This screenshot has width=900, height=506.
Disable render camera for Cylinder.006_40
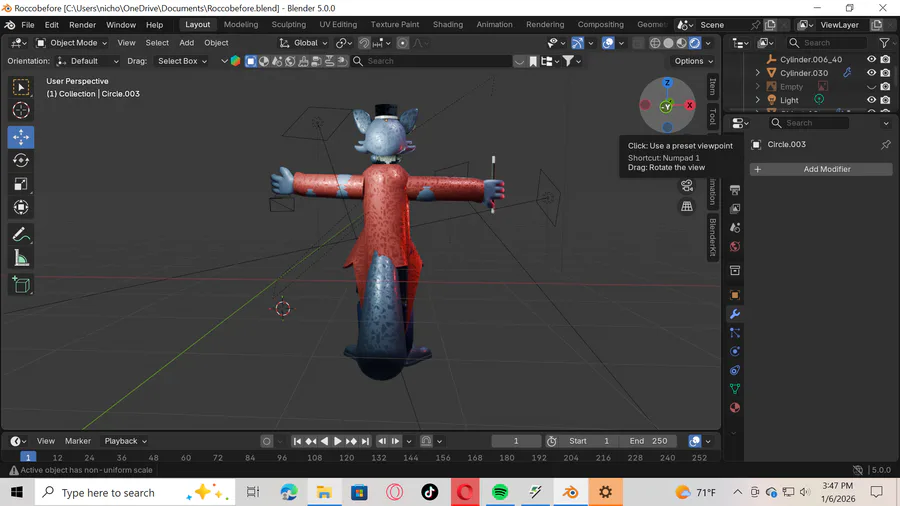pos(885,59)
